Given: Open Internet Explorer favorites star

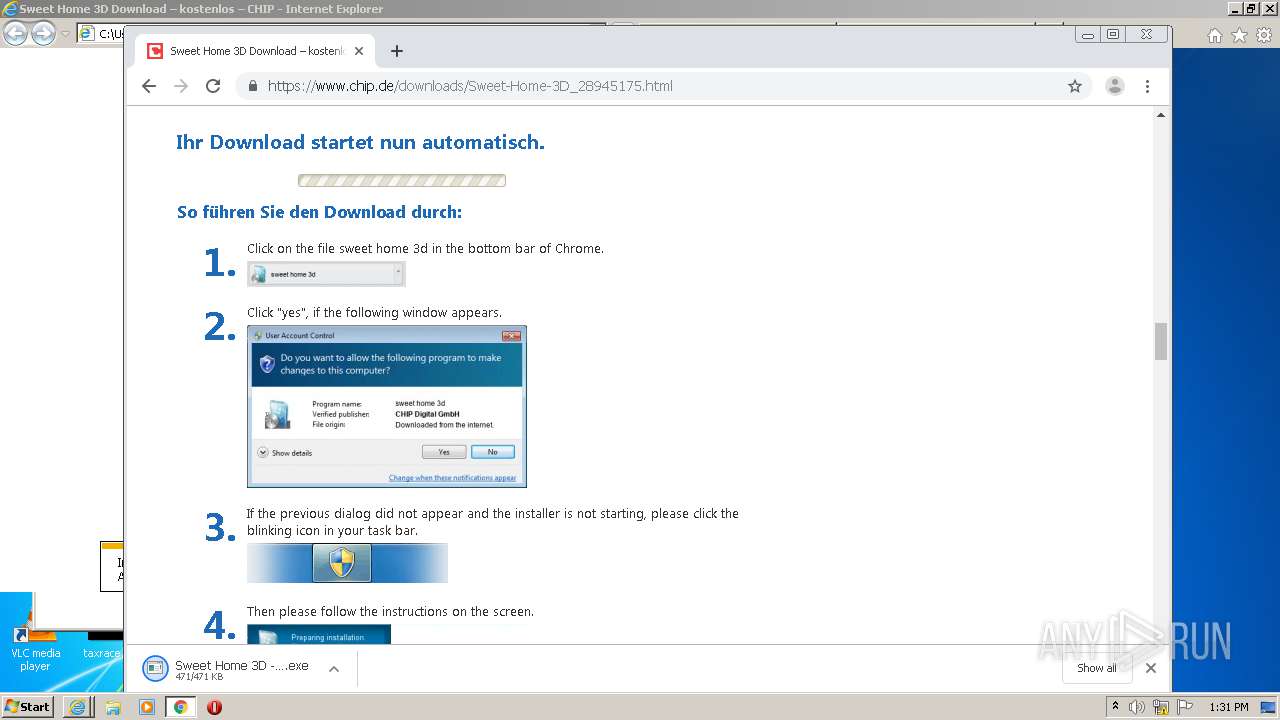Looking at the screenshot, I should point(1239,35).
